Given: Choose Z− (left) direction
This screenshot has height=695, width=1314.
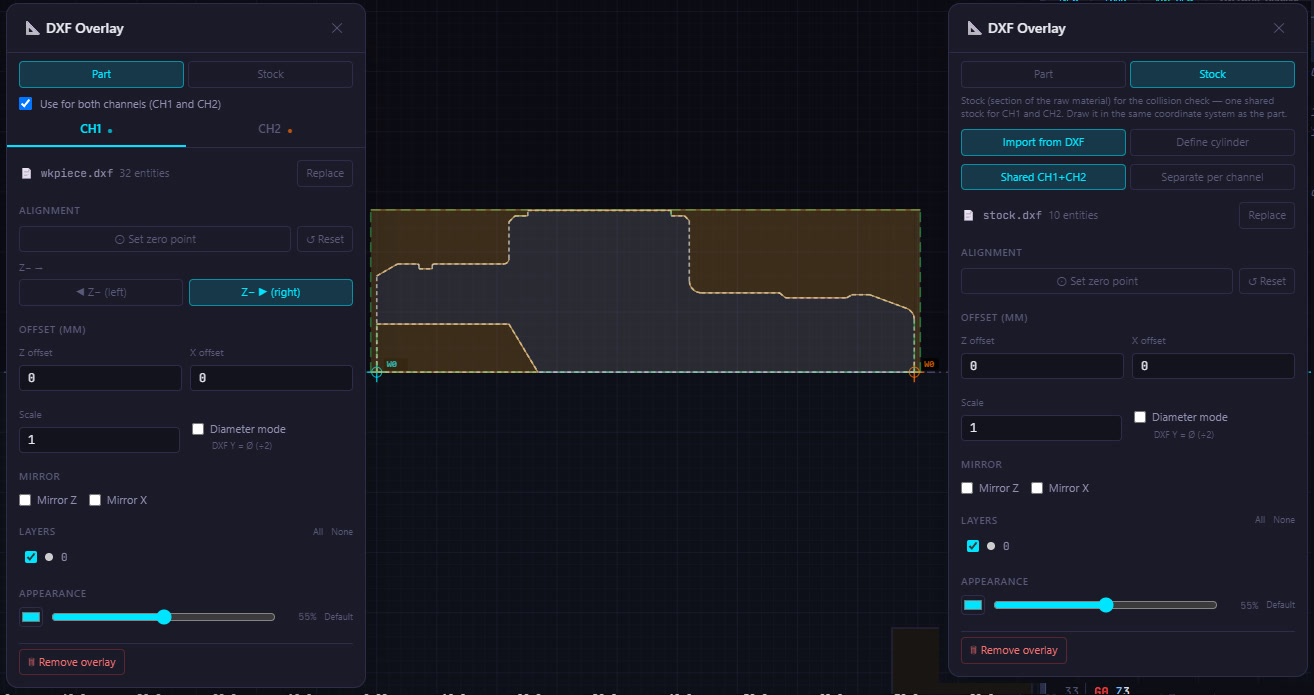Looking at the screenshot, I should click(x=101, y=292).
